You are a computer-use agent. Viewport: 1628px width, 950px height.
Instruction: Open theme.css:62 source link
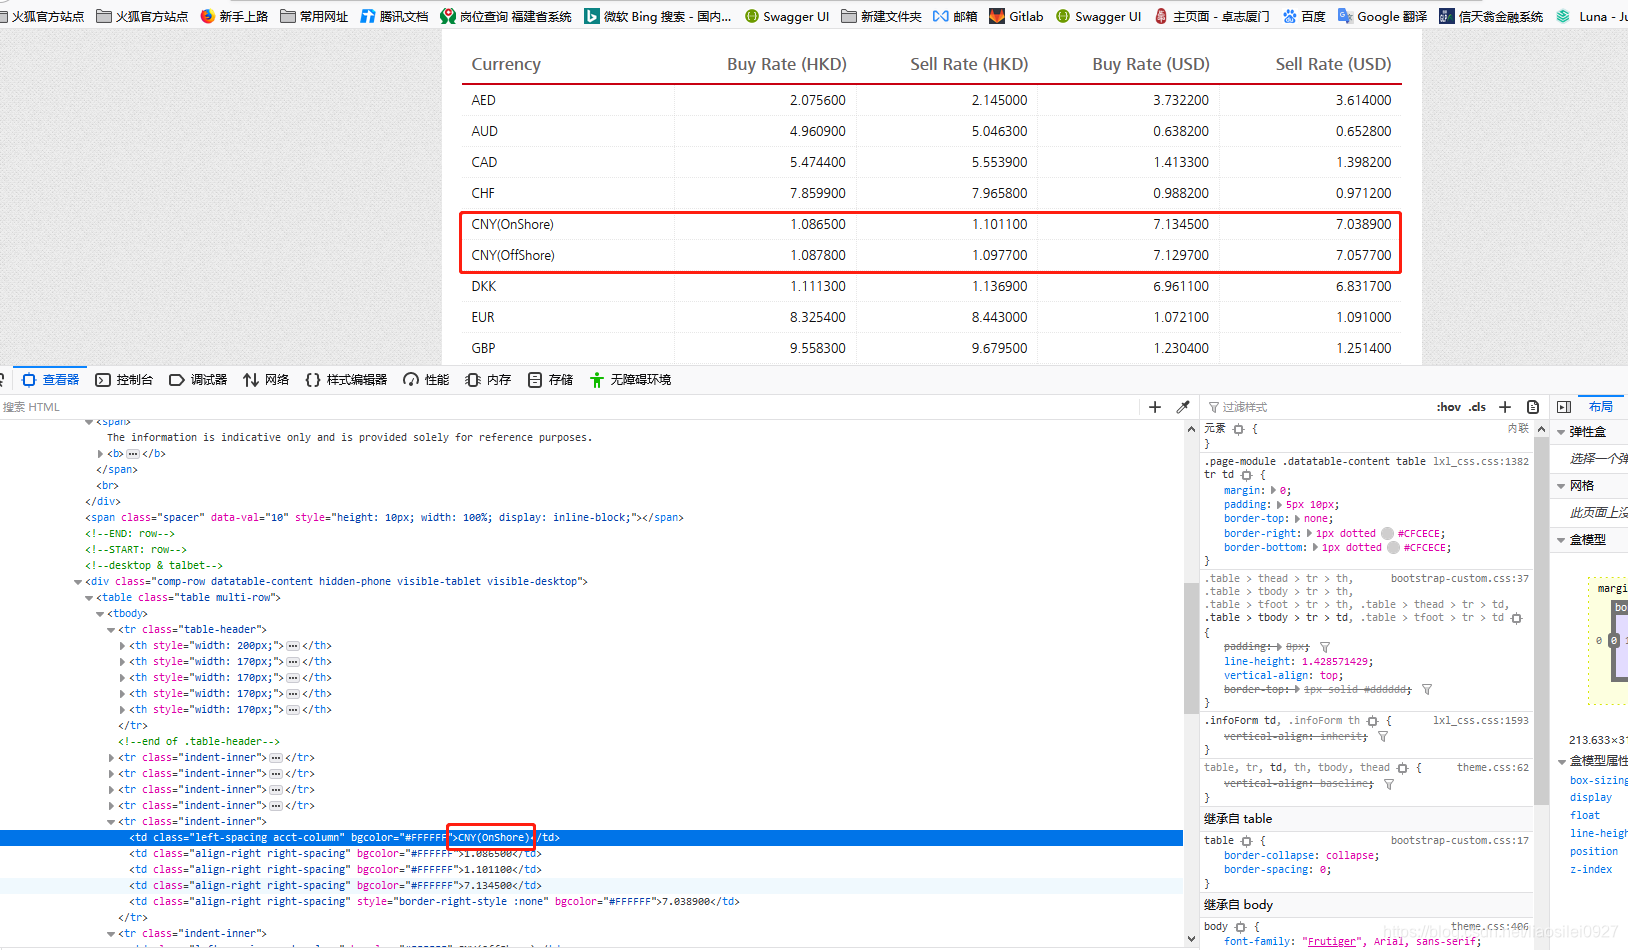[x=1492, y=767]
